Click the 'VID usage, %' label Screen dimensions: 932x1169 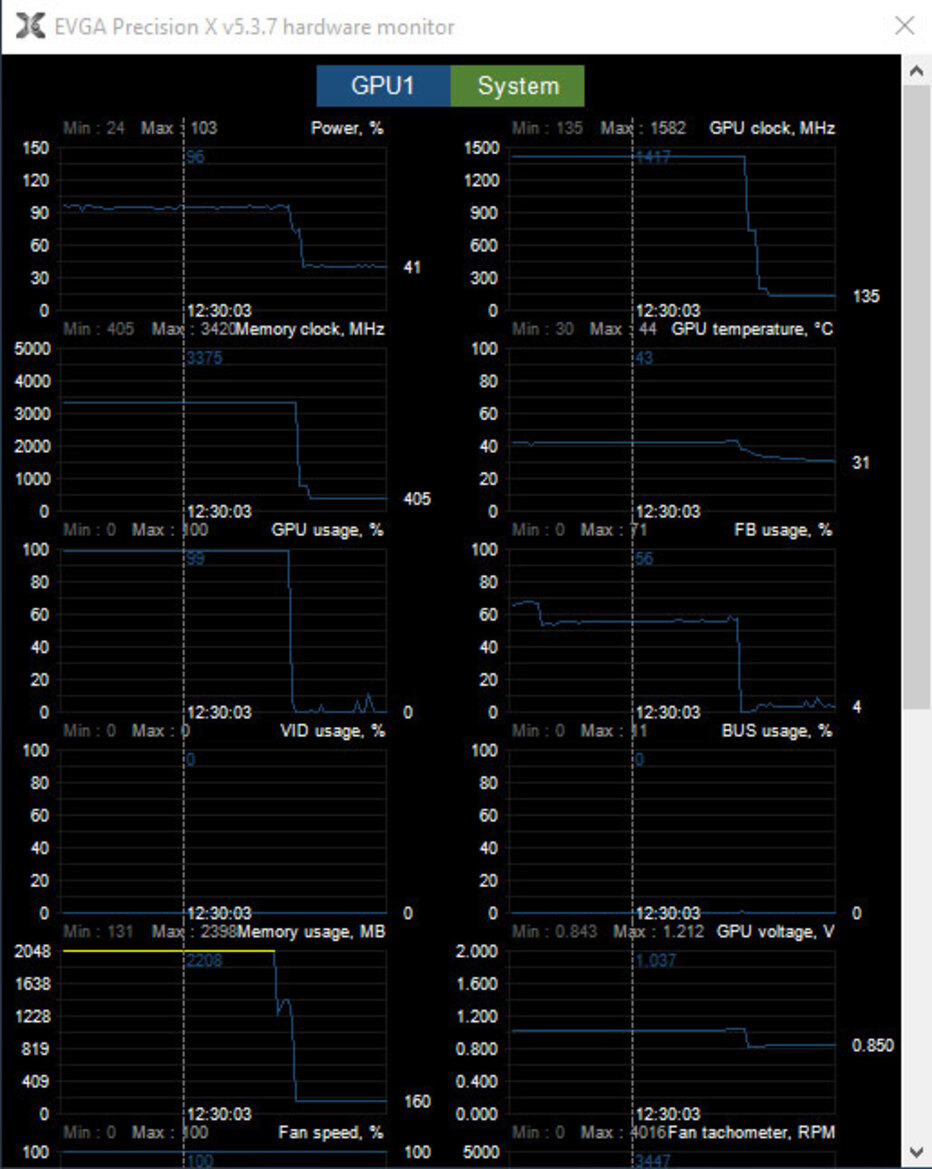pos(333,731)
